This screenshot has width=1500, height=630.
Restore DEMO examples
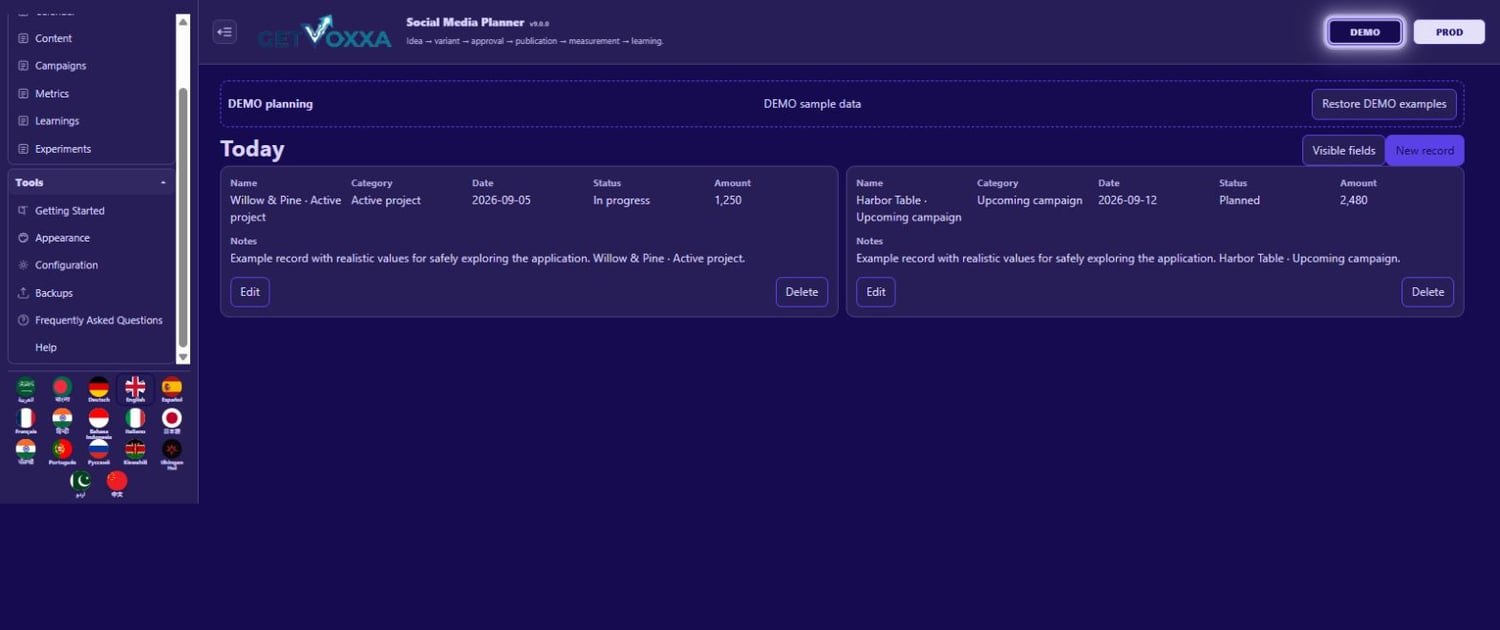tap(1384, 104)
